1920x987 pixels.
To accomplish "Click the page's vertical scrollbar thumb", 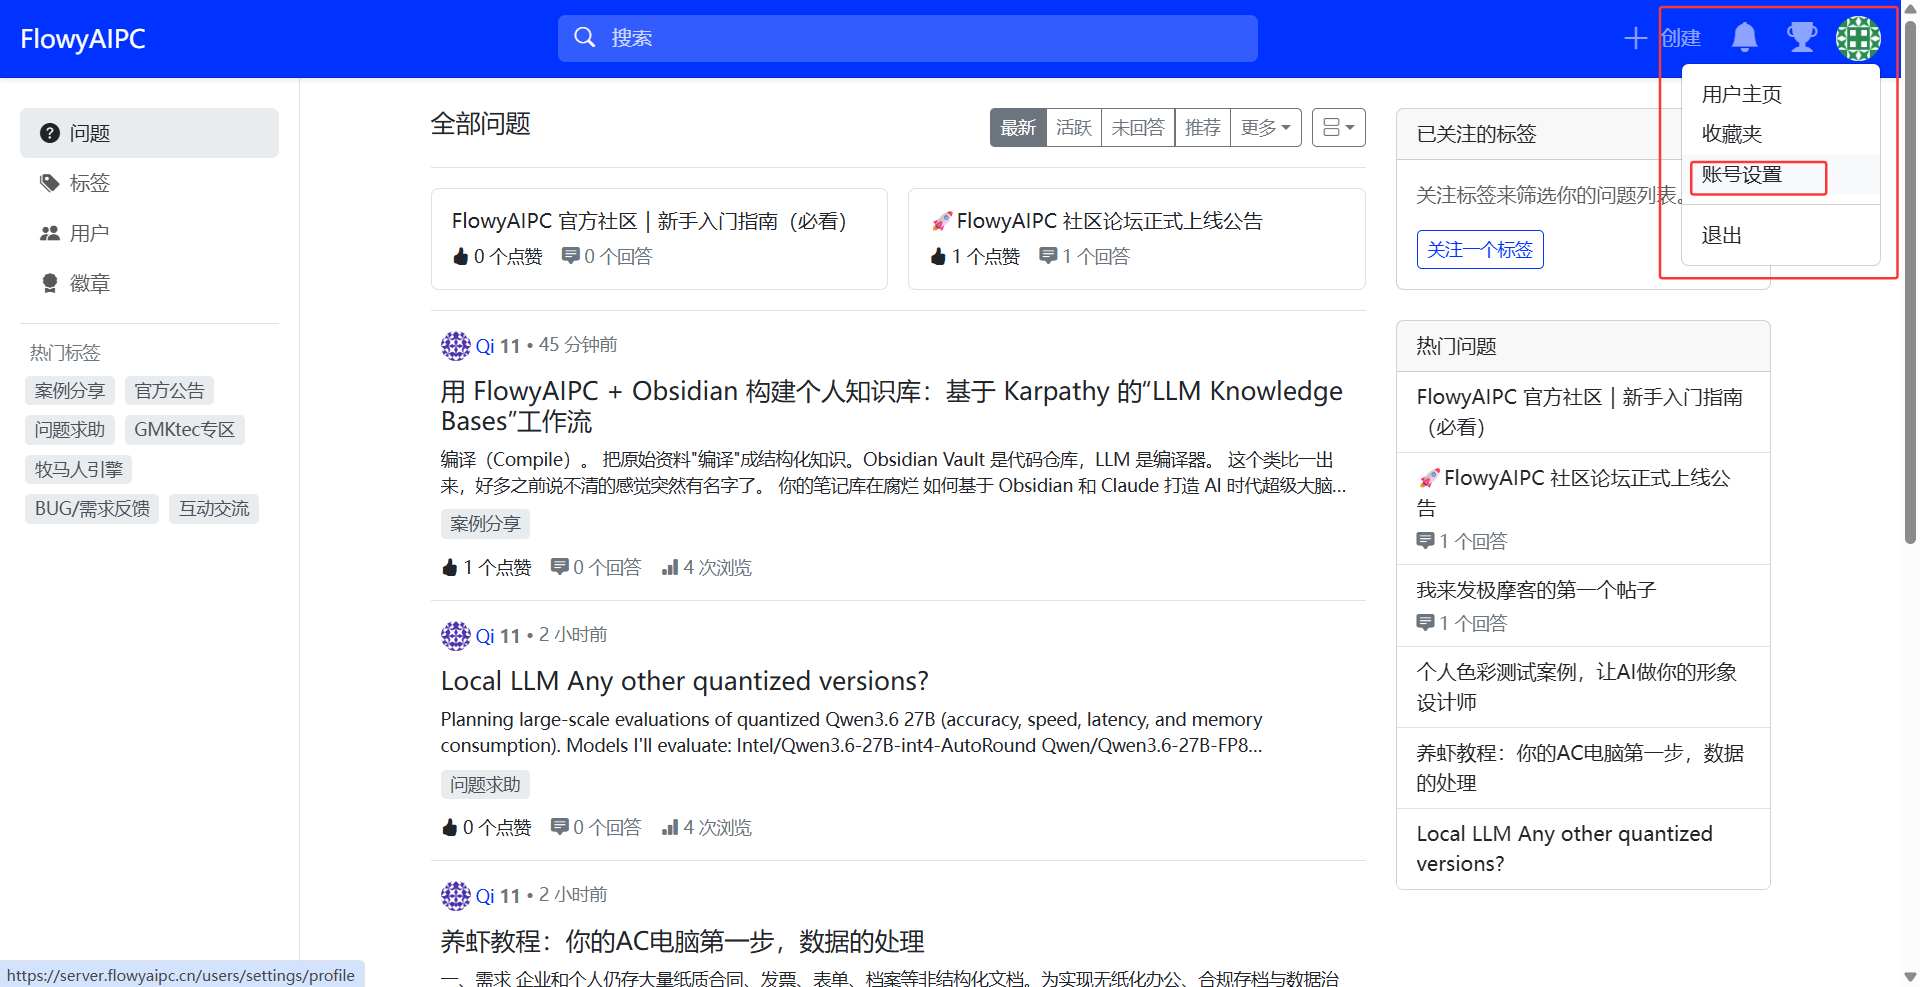I will [1910, 282].
